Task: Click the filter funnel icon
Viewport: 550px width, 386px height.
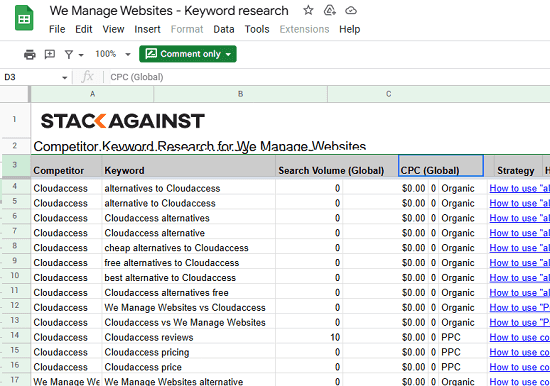Action: pos(69,54)
